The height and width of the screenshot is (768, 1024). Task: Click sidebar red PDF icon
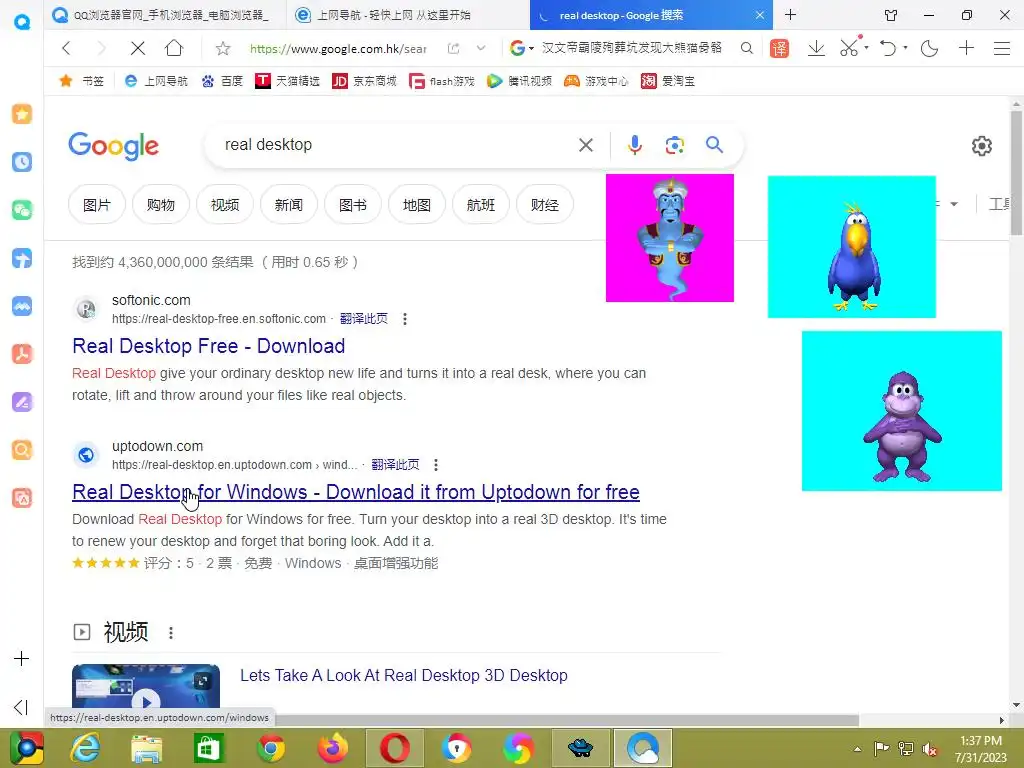point(22,354)
